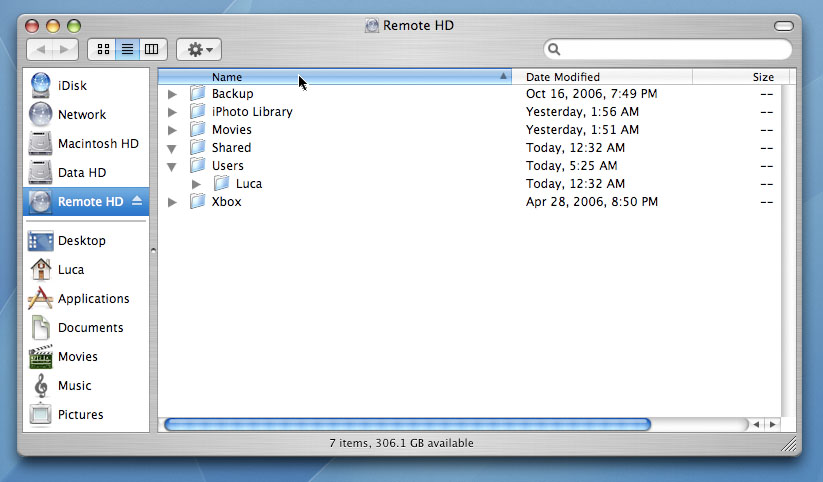Click the scroll right arrow
The height and width of the screenshot is (482, 823).
point(772,424)
